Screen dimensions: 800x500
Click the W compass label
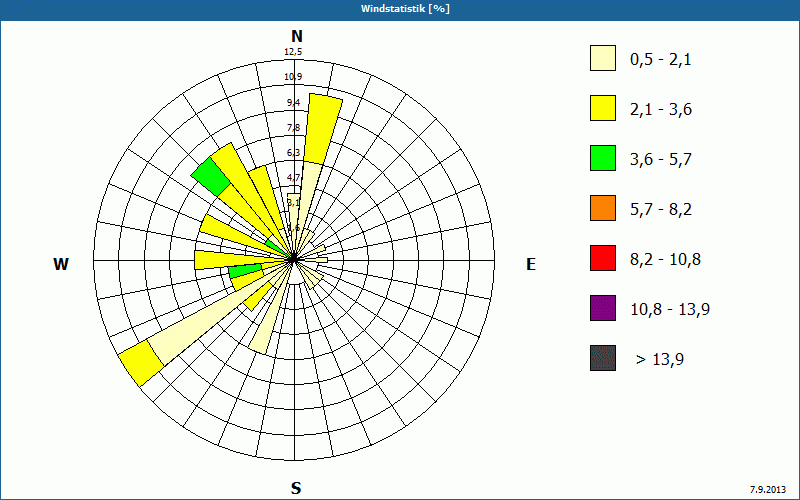[61, 264]
